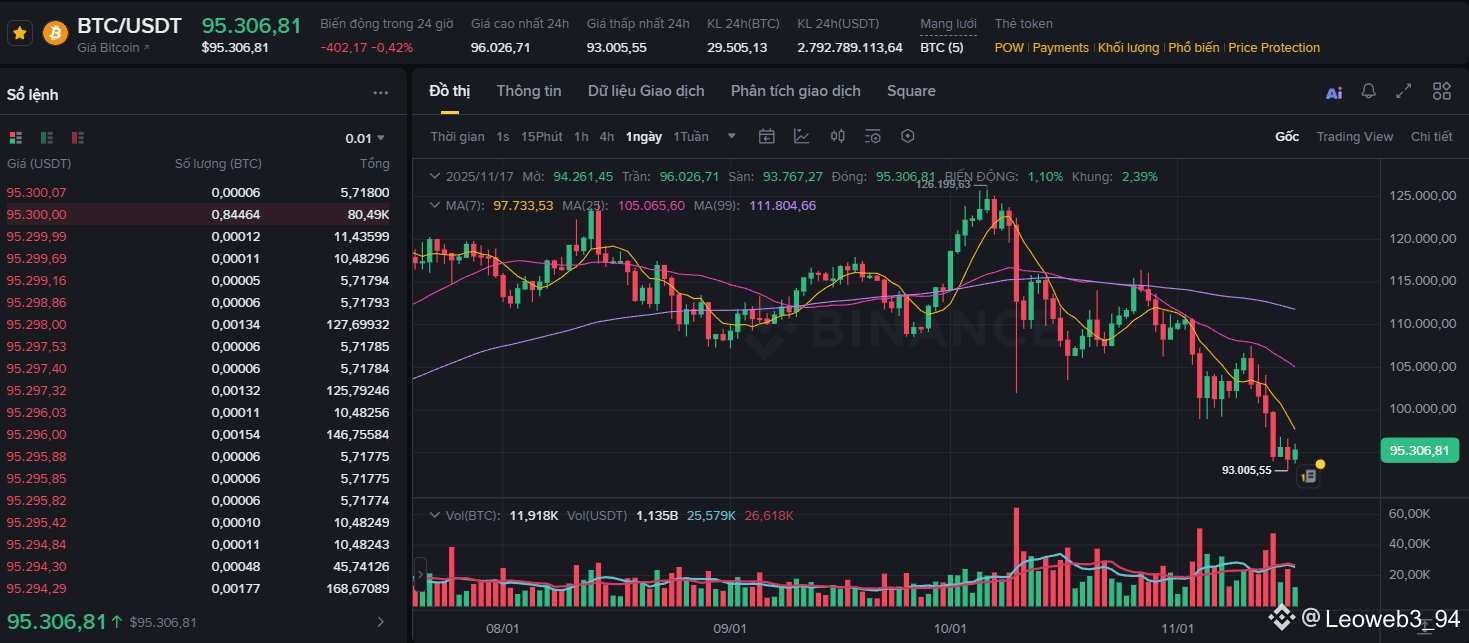This screenshot has width=1469, height=643.
Task: Open the chart display options icon
Action: (873, 136)
